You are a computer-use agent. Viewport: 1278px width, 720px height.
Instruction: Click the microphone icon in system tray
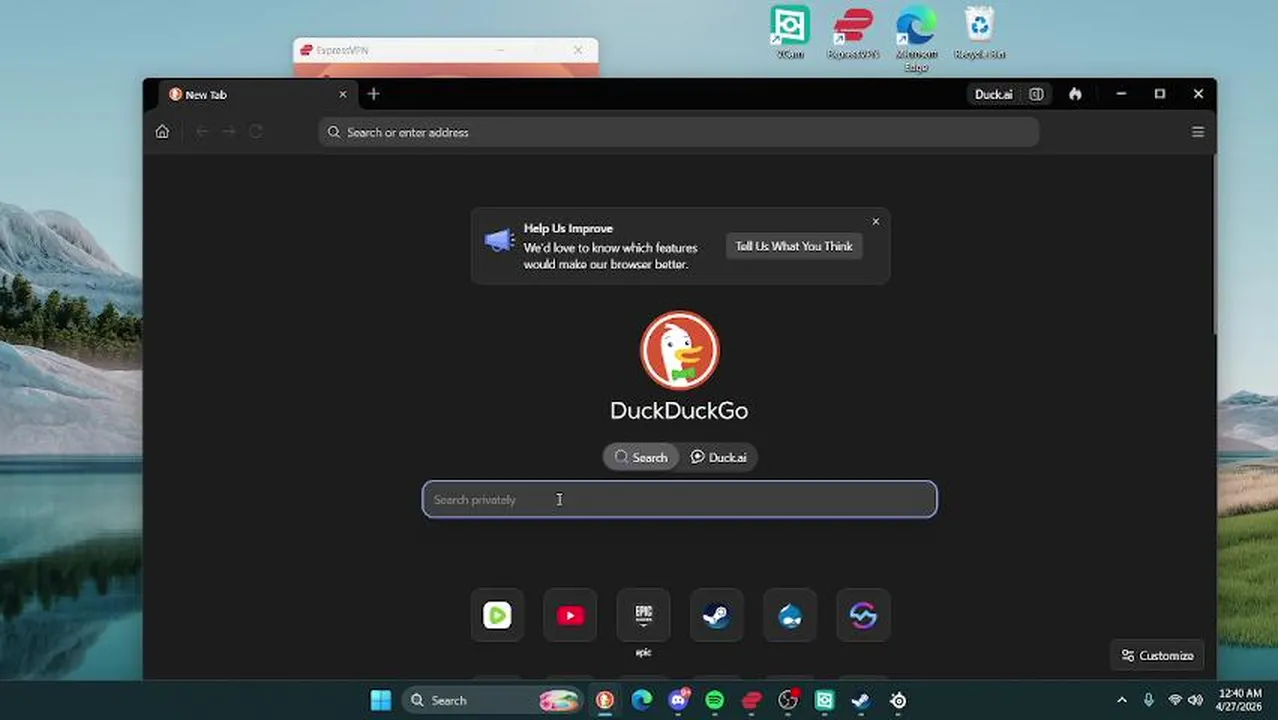click(1148, 700)
